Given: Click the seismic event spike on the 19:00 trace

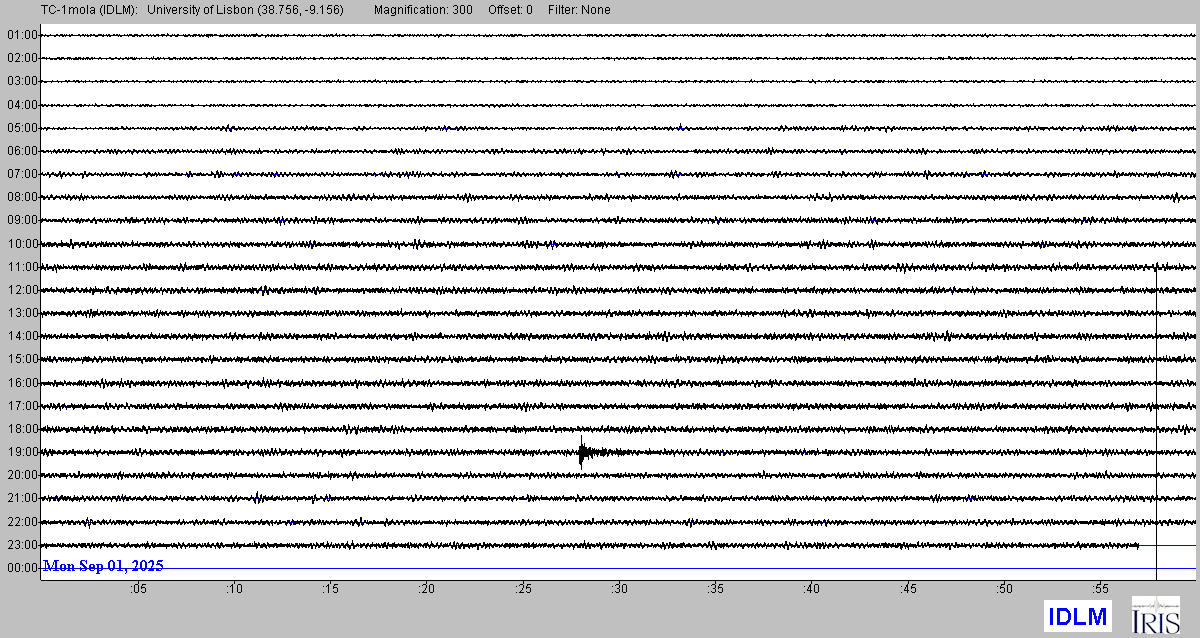Looking at the screenshot, I should click(x=581, y=452).
